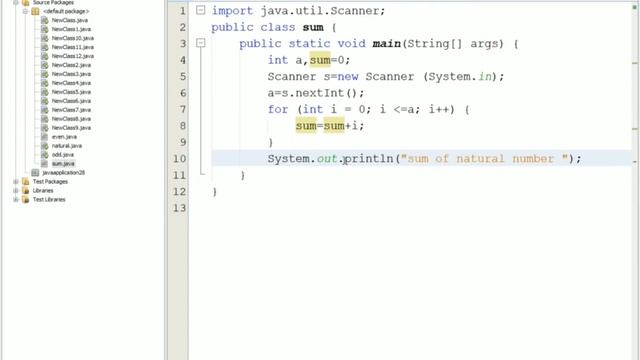Click 'args' parameter on line 3
Viewport: 640px width, 360px height.
(484, 44)
